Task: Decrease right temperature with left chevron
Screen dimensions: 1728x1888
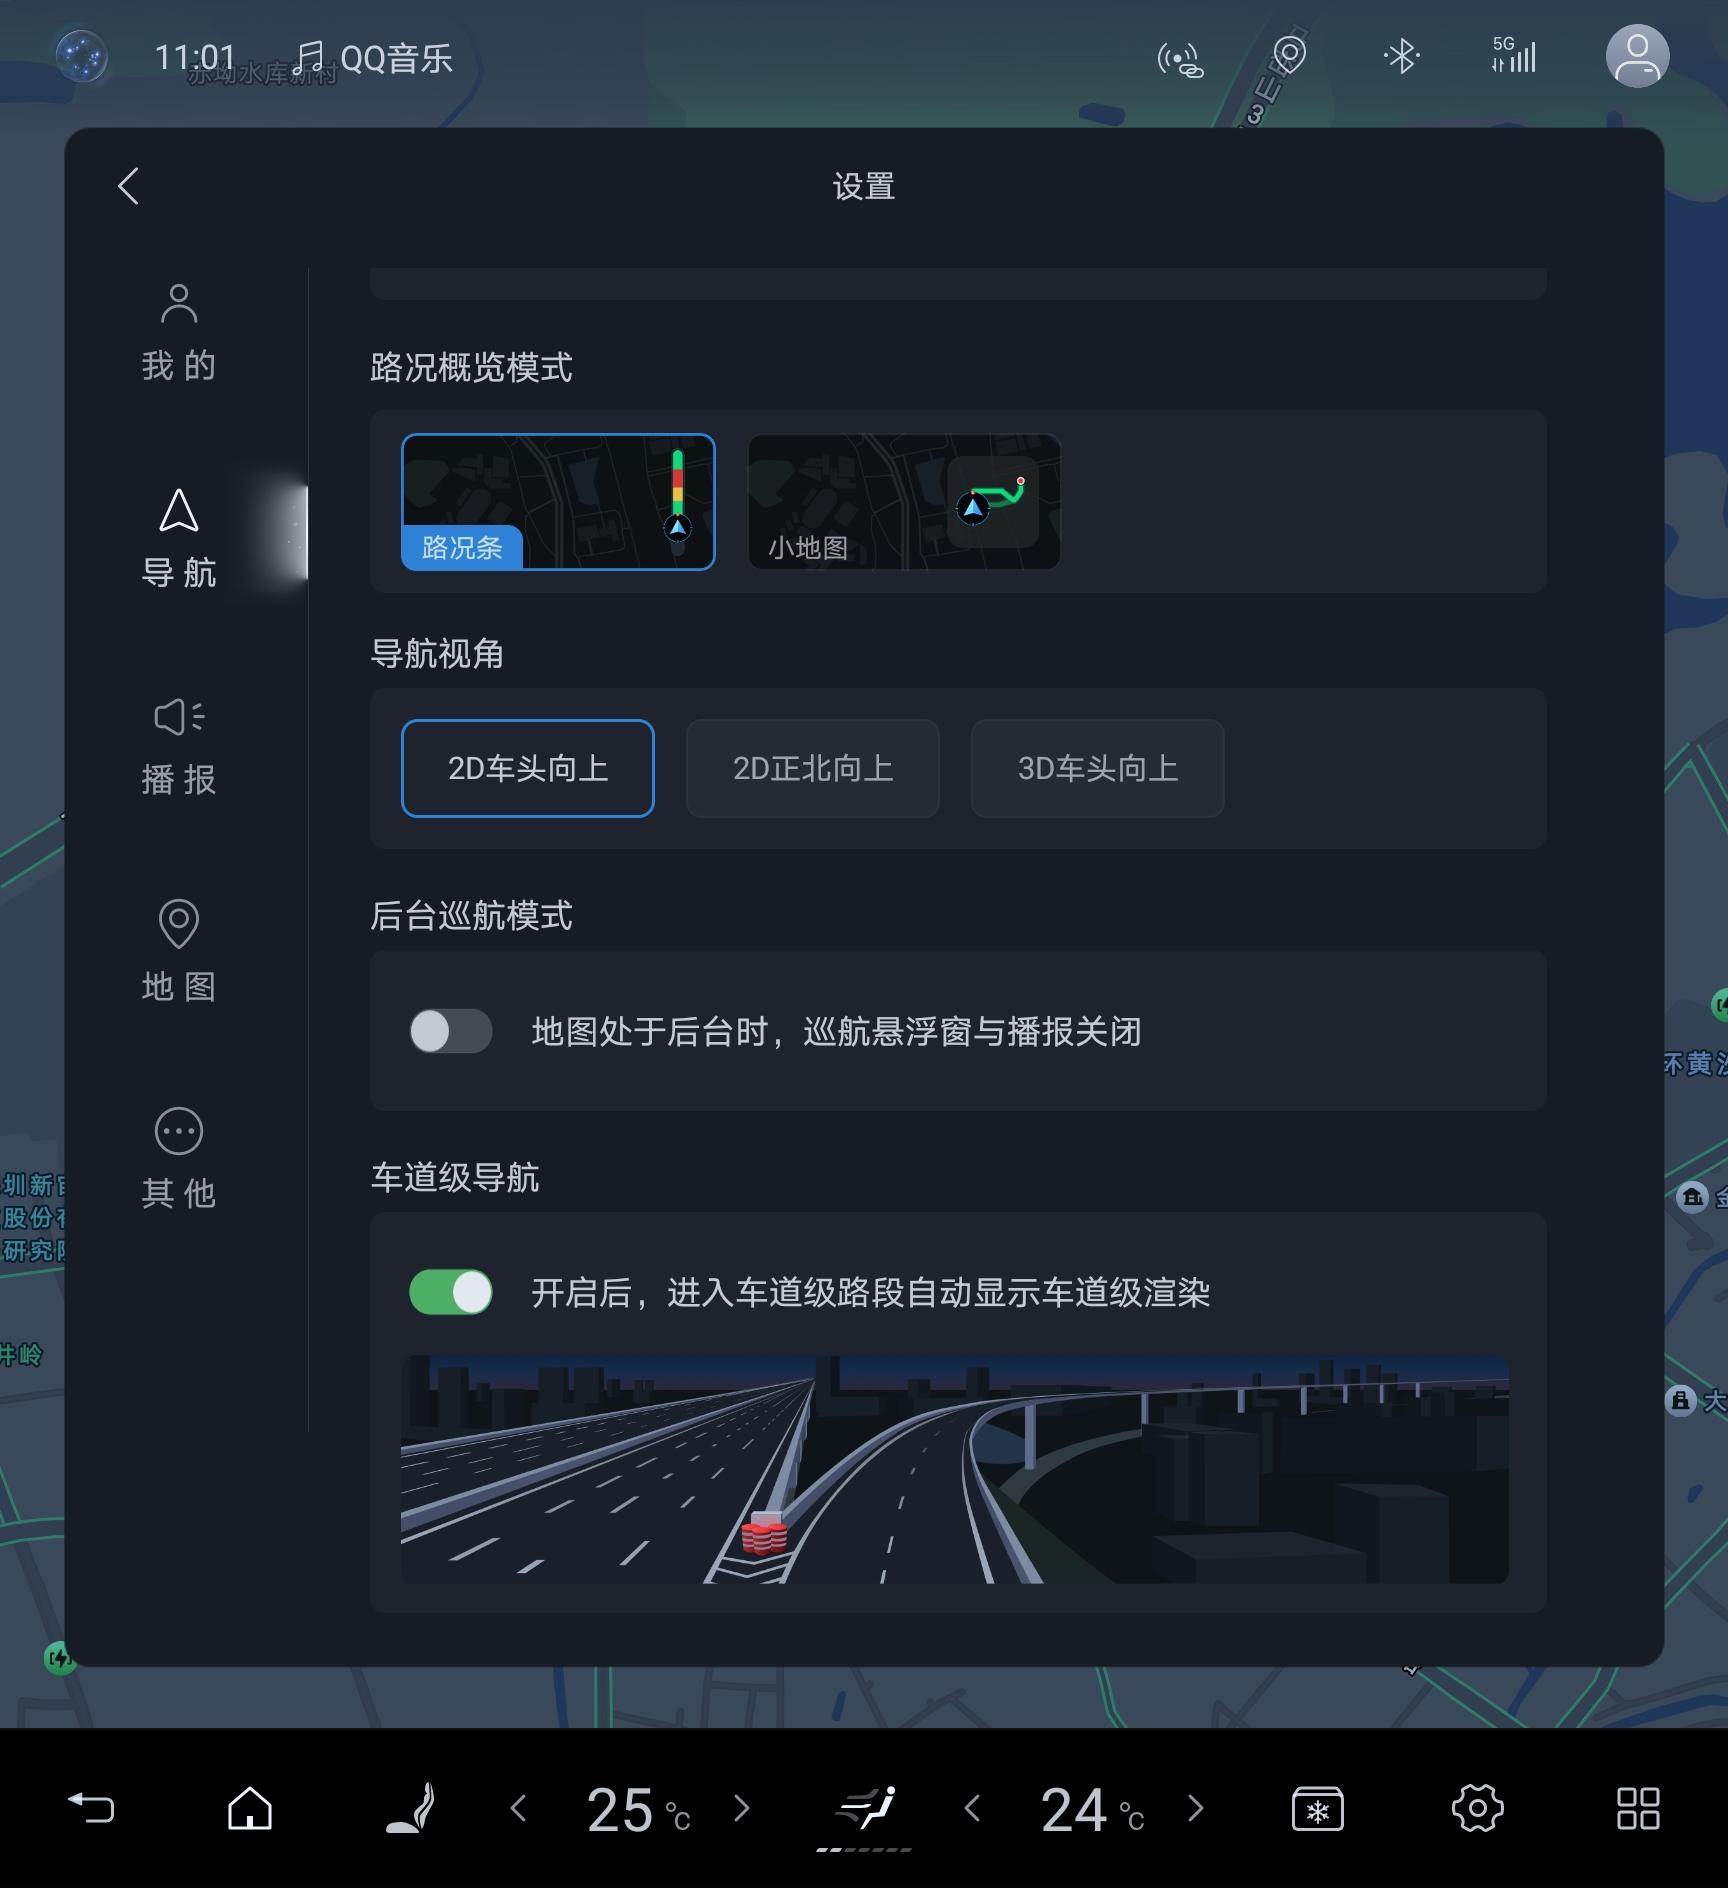Action: coord(972,1808)
